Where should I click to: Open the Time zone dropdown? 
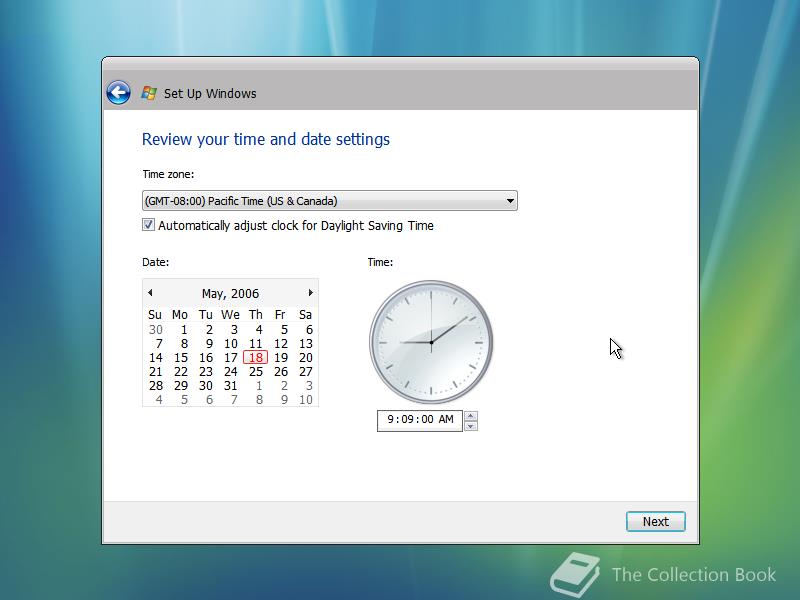click(330, 201)
